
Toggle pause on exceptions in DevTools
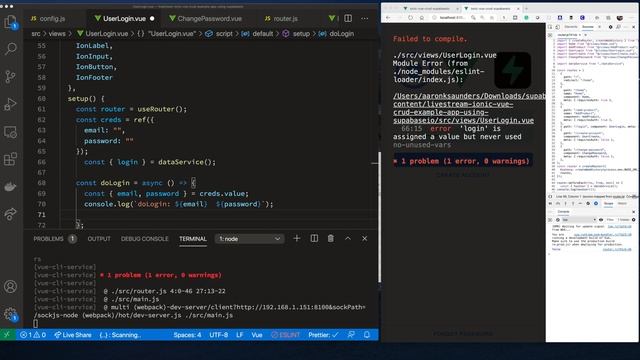point(596,203)
